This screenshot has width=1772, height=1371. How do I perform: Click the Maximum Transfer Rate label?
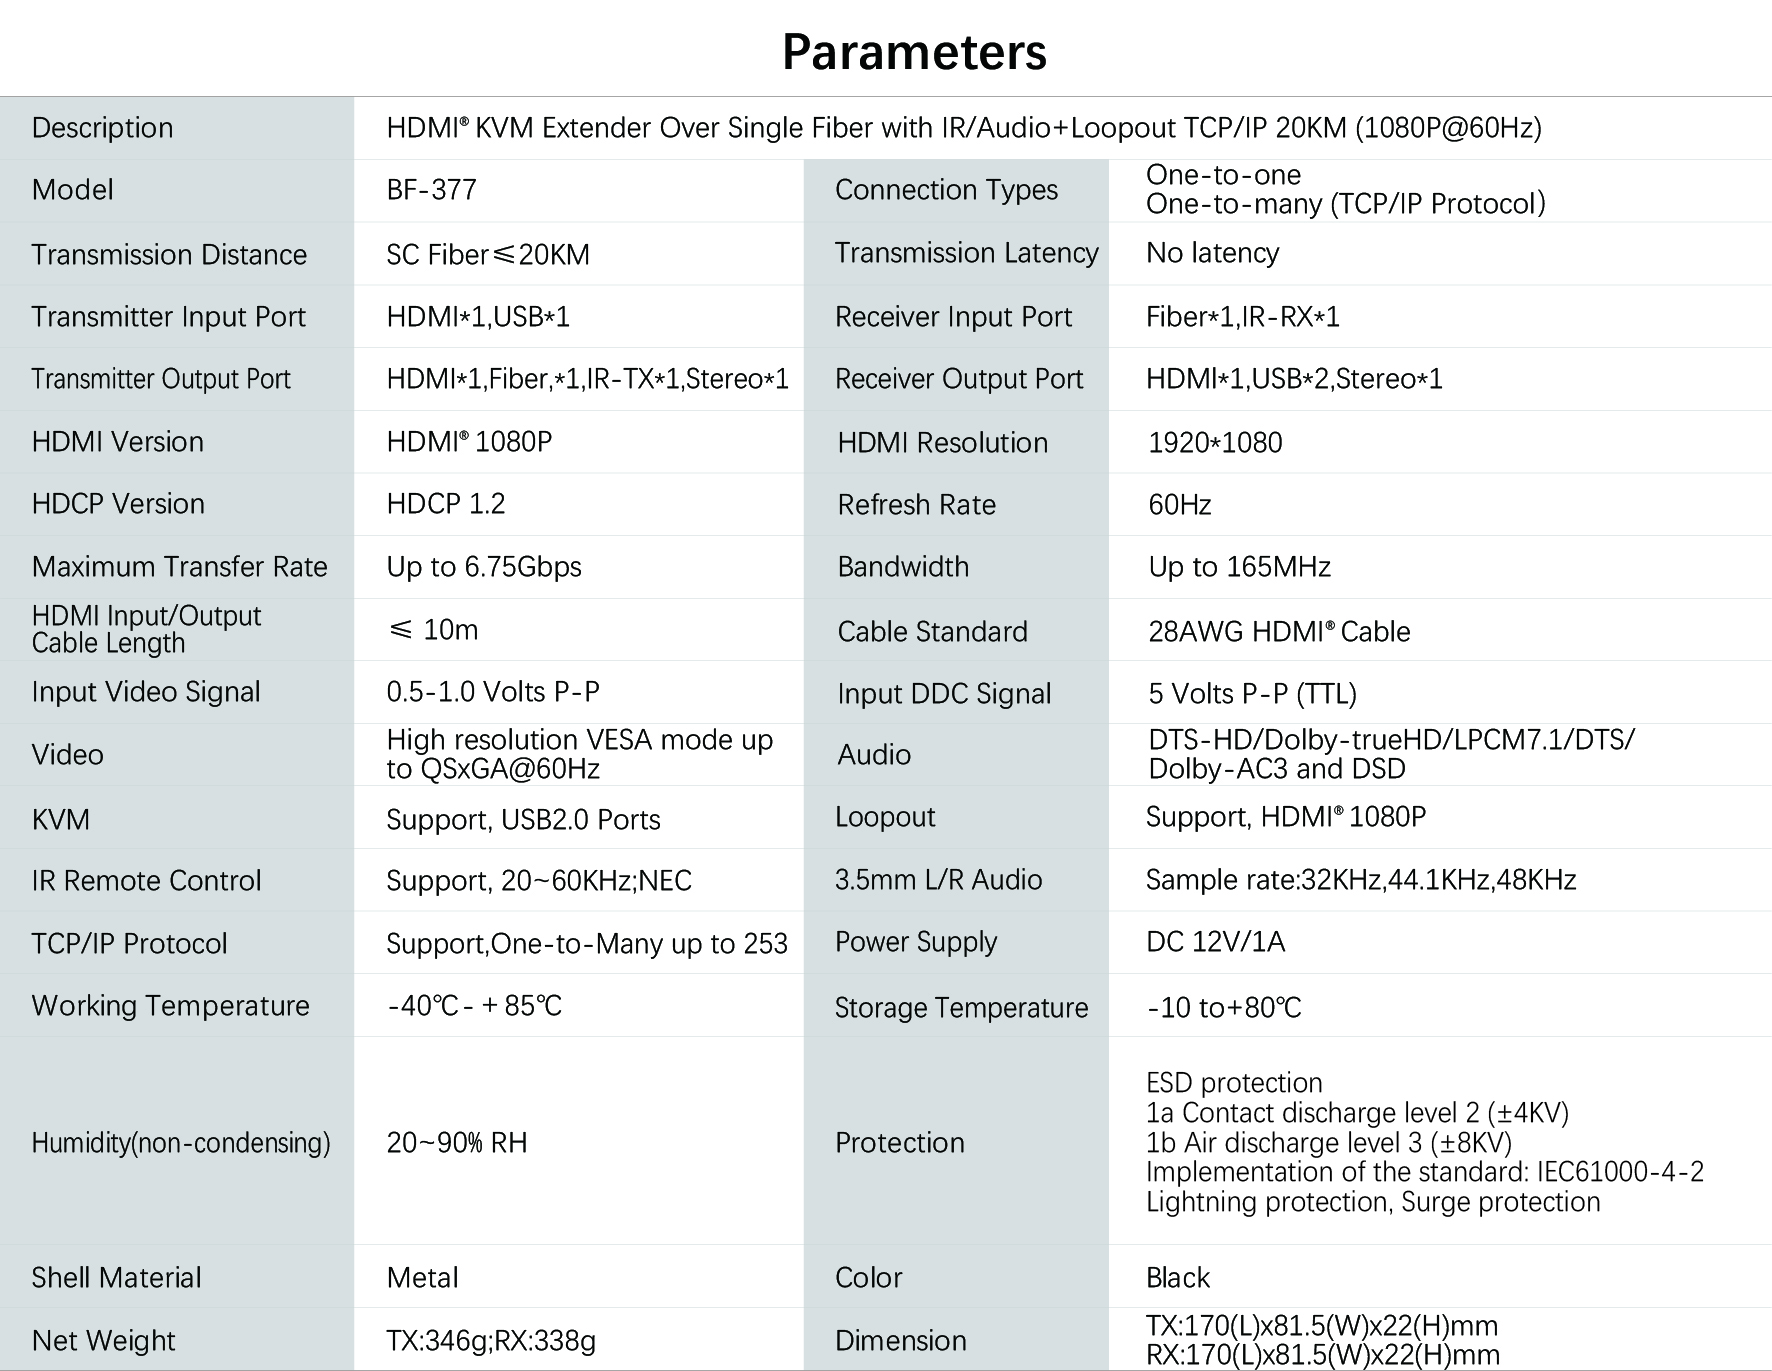(179, 567)
